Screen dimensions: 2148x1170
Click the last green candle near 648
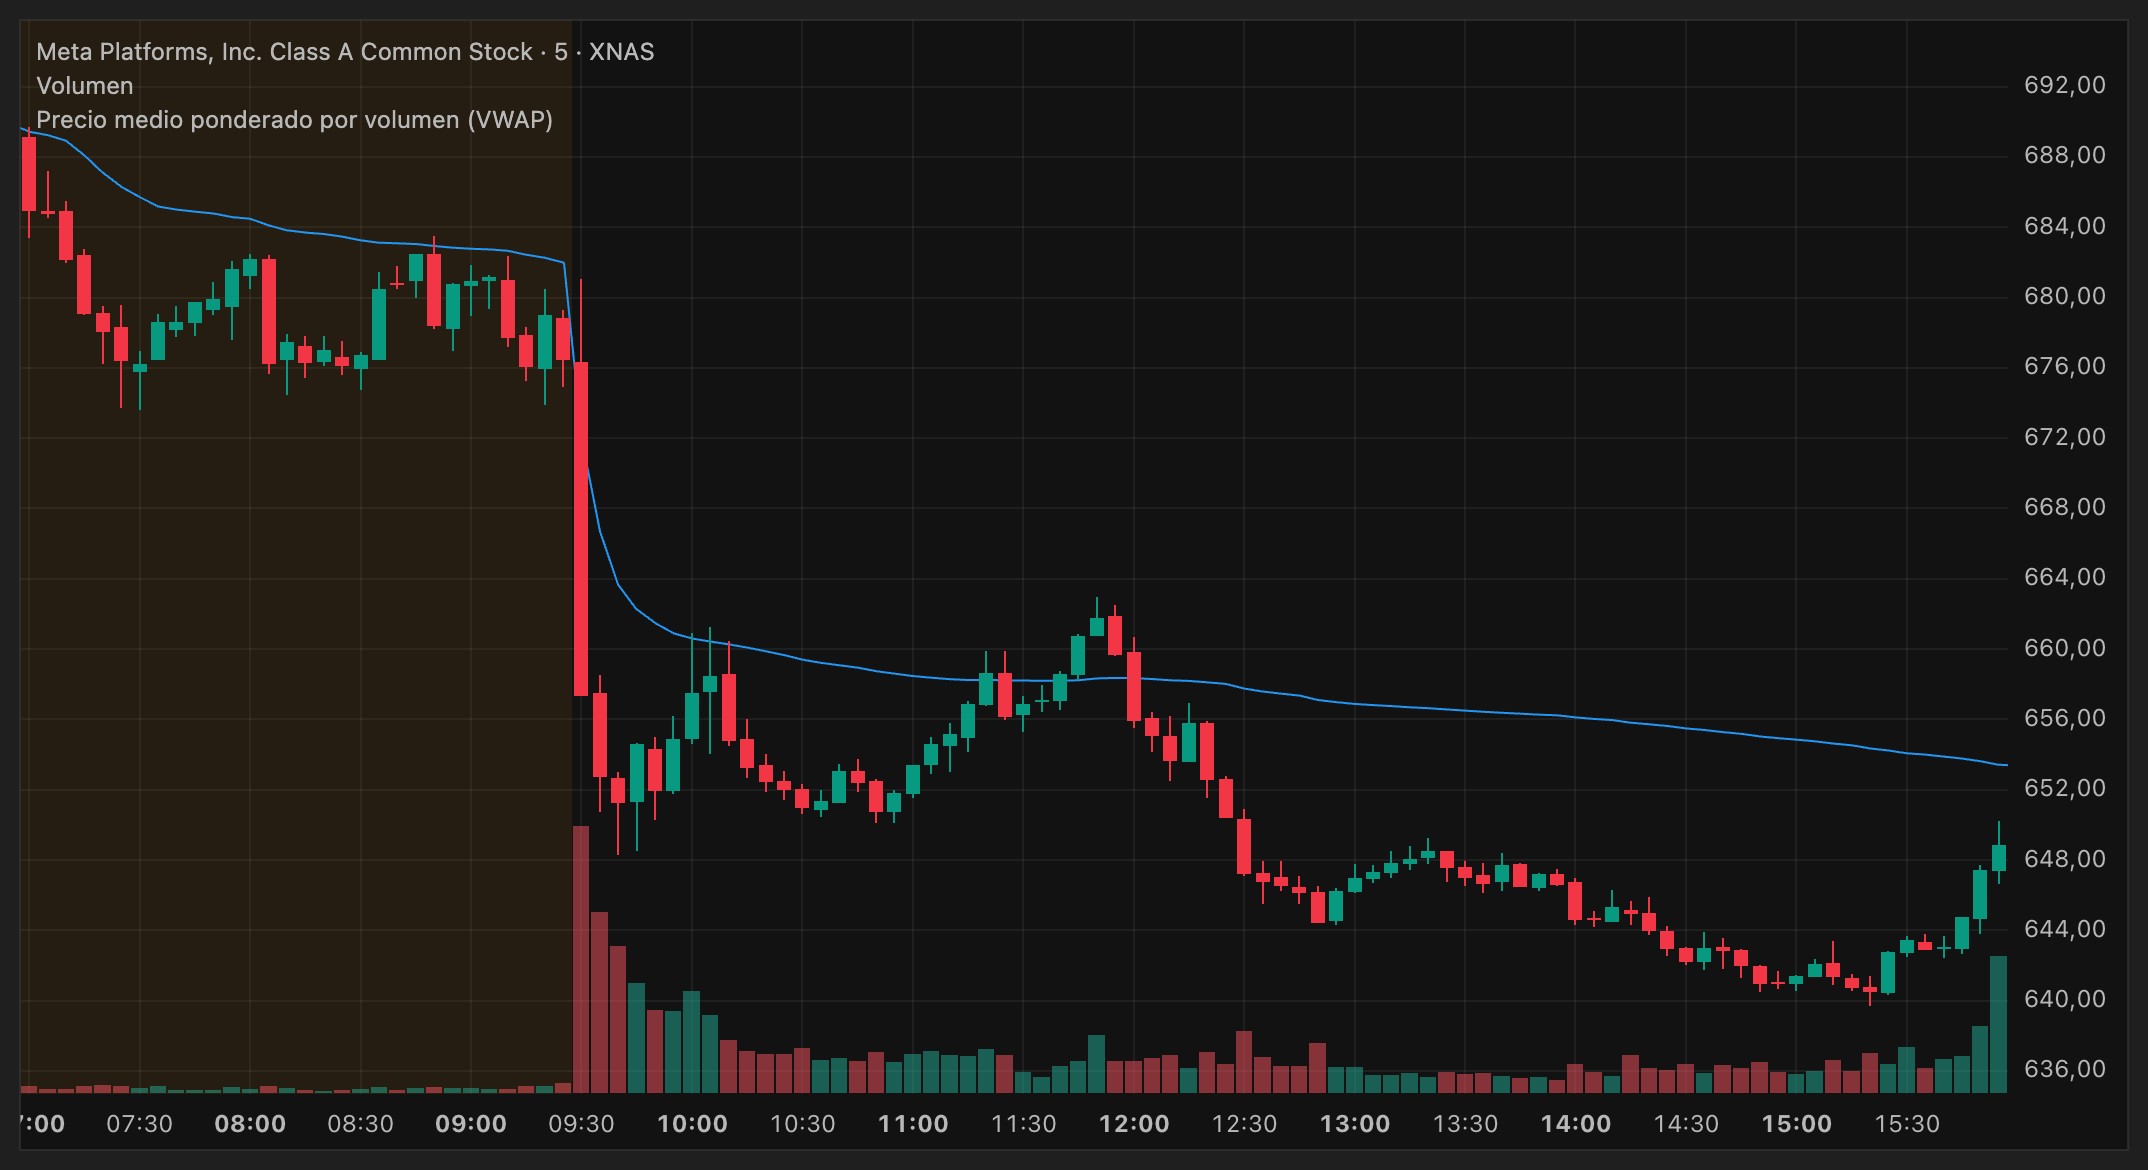click(1999, 858)
